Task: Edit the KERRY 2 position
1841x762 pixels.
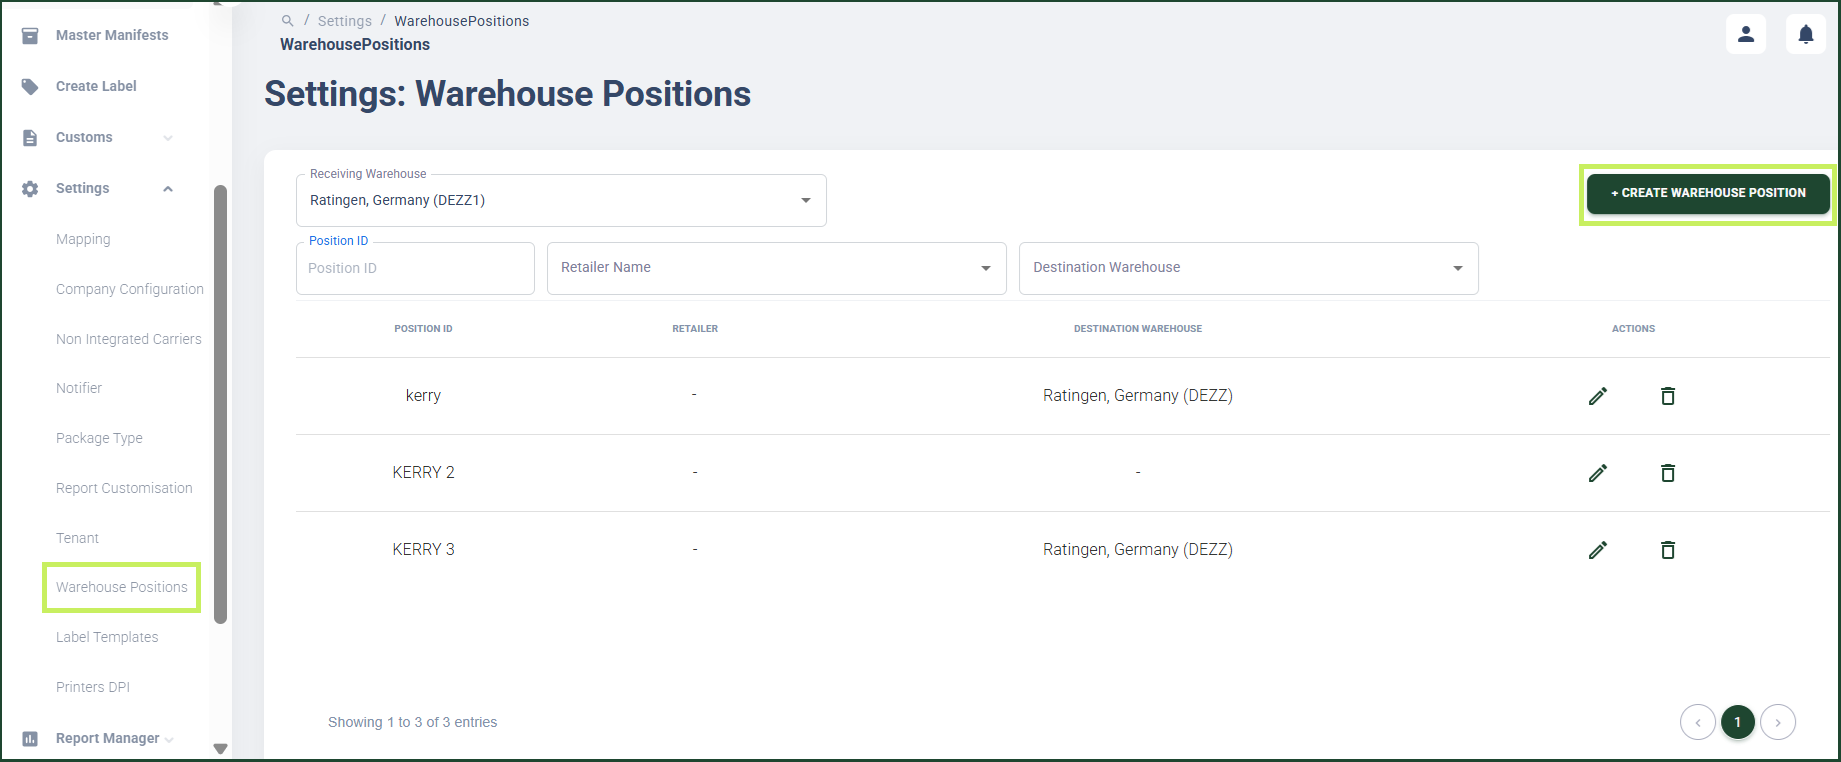Action: [x=1598, y=473]
